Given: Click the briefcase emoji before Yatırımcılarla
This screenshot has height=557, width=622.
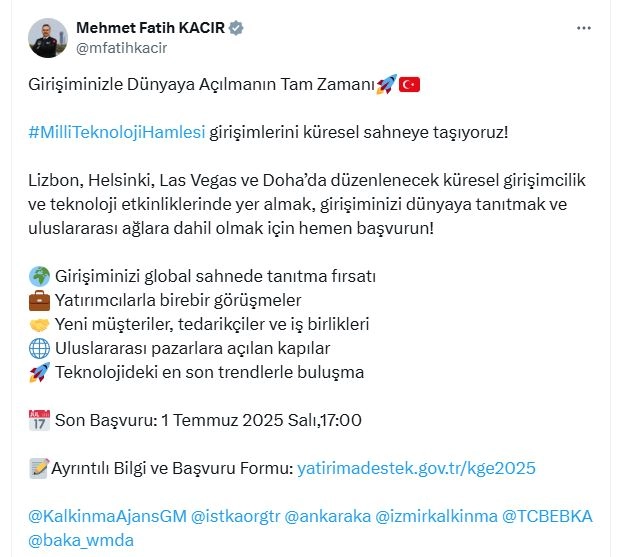Looking at the screenshot, I should click(x=39, y=299).
